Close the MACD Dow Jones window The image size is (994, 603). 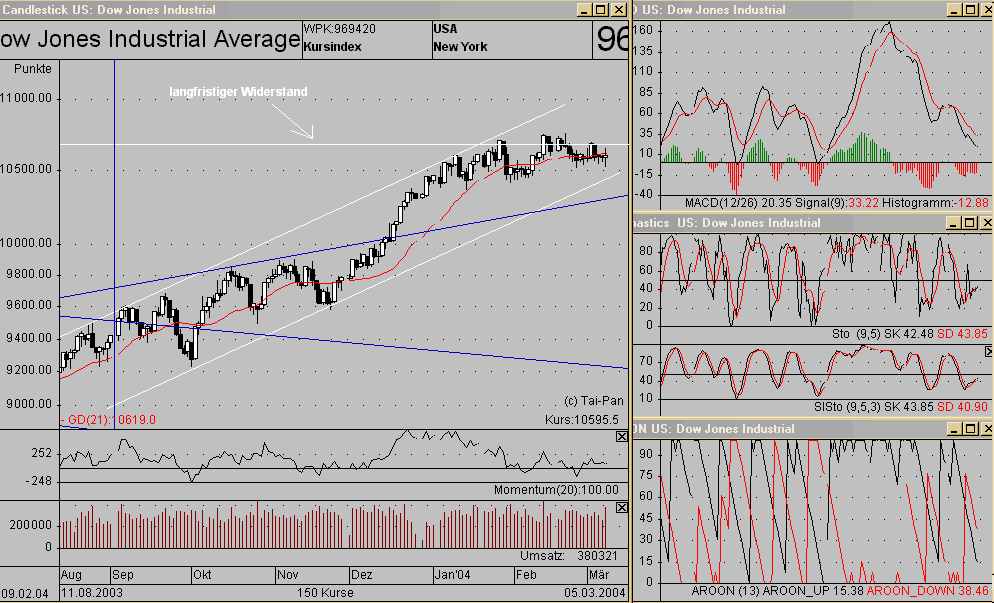[988, 10]
